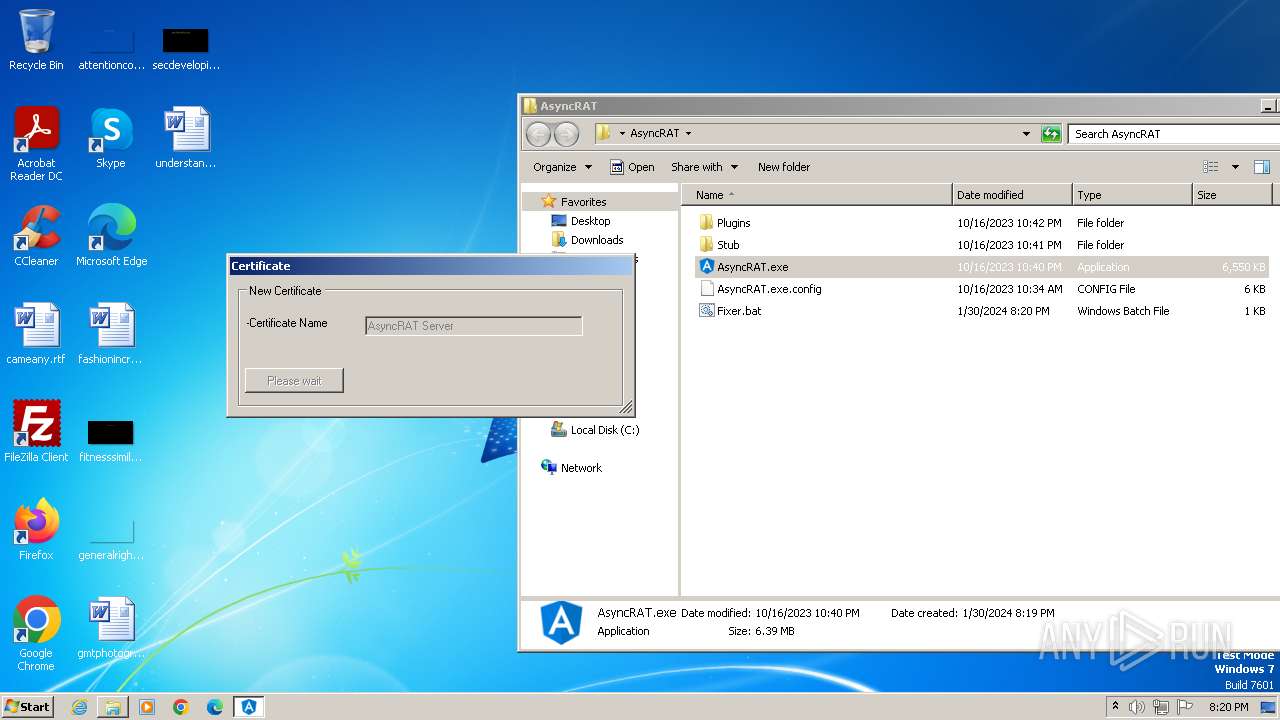Open Acrobat Reader DC desktop shortcut

point(36,144)
